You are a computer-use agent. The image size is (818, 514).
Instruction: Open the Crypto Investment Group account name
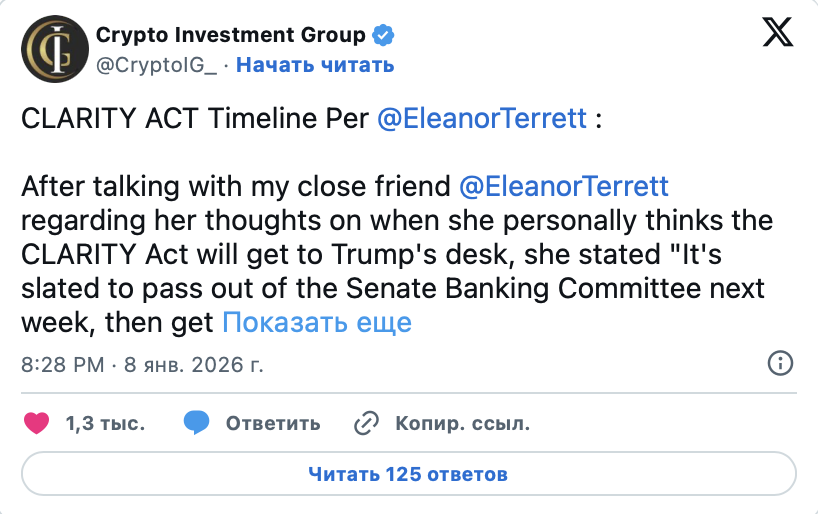click(x=230, y=35)
